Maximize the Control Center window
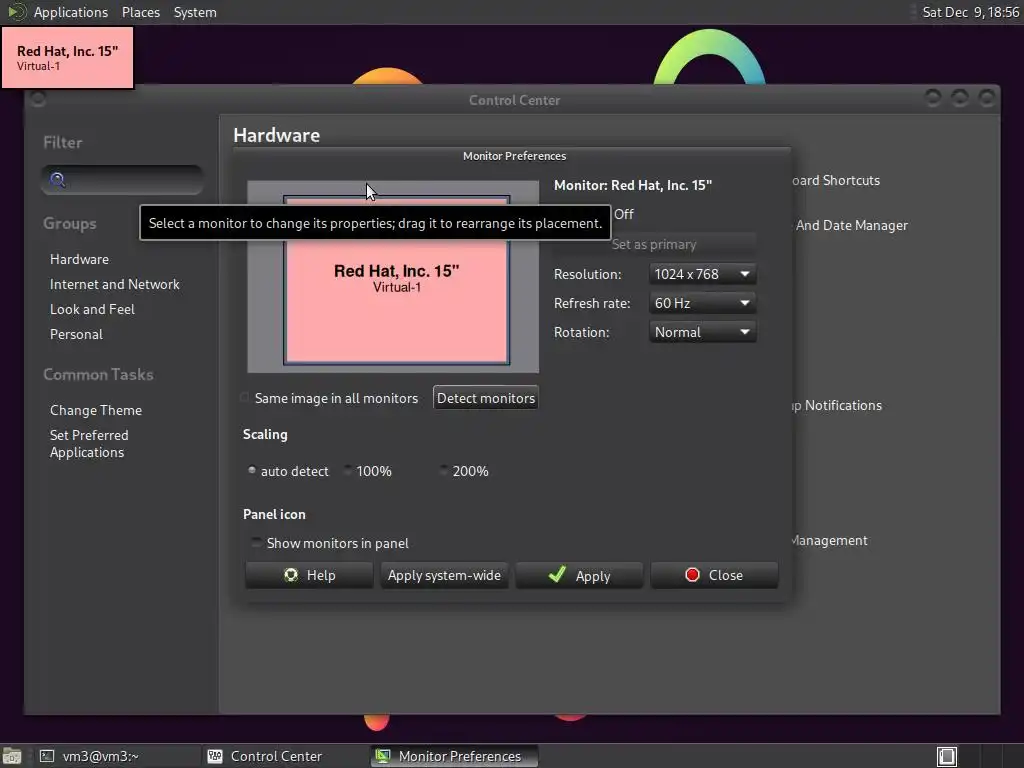The height and width of the screenshot is (768, 1024). [959, 99]
